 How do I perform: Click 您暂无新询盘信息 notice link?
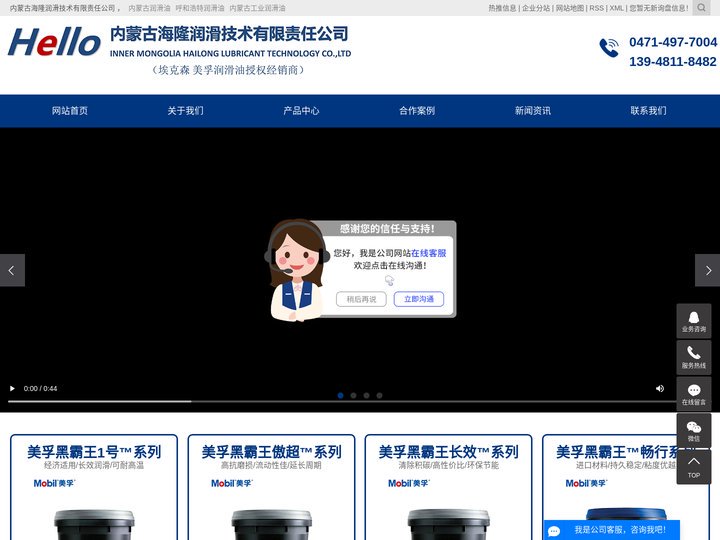pyautogui.click(x=659, y=8)
